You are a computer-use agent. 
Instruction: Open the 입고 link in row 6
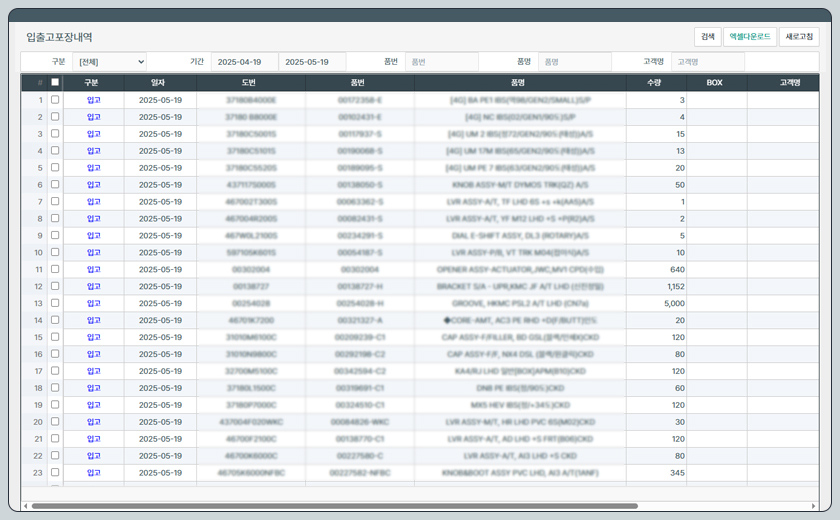[x=94, y=185]
